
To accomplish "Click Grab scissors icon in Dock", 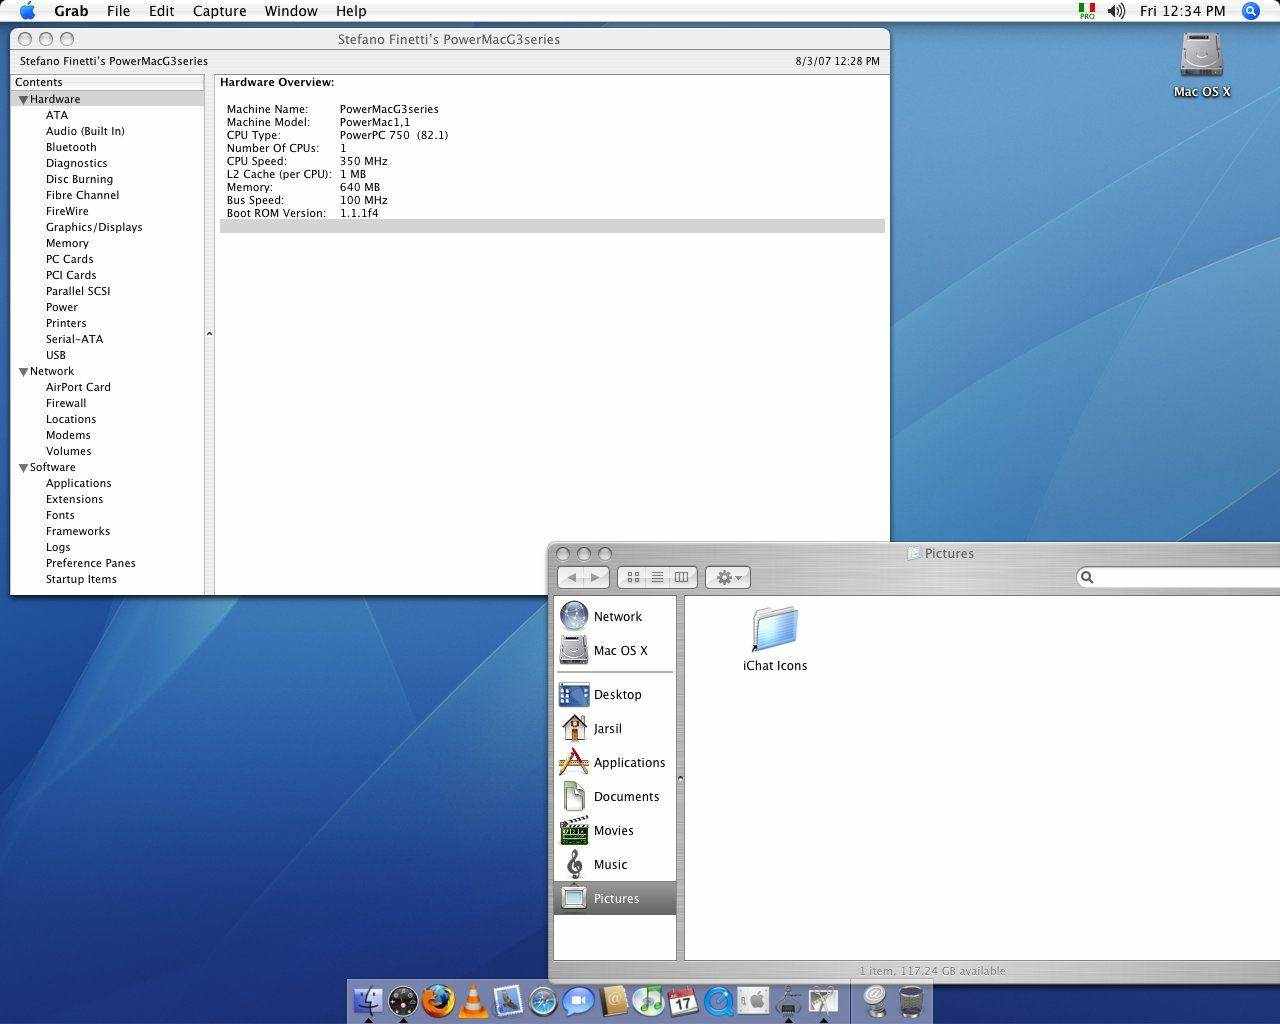I will pyautogui.click(x=823, y=1000).
